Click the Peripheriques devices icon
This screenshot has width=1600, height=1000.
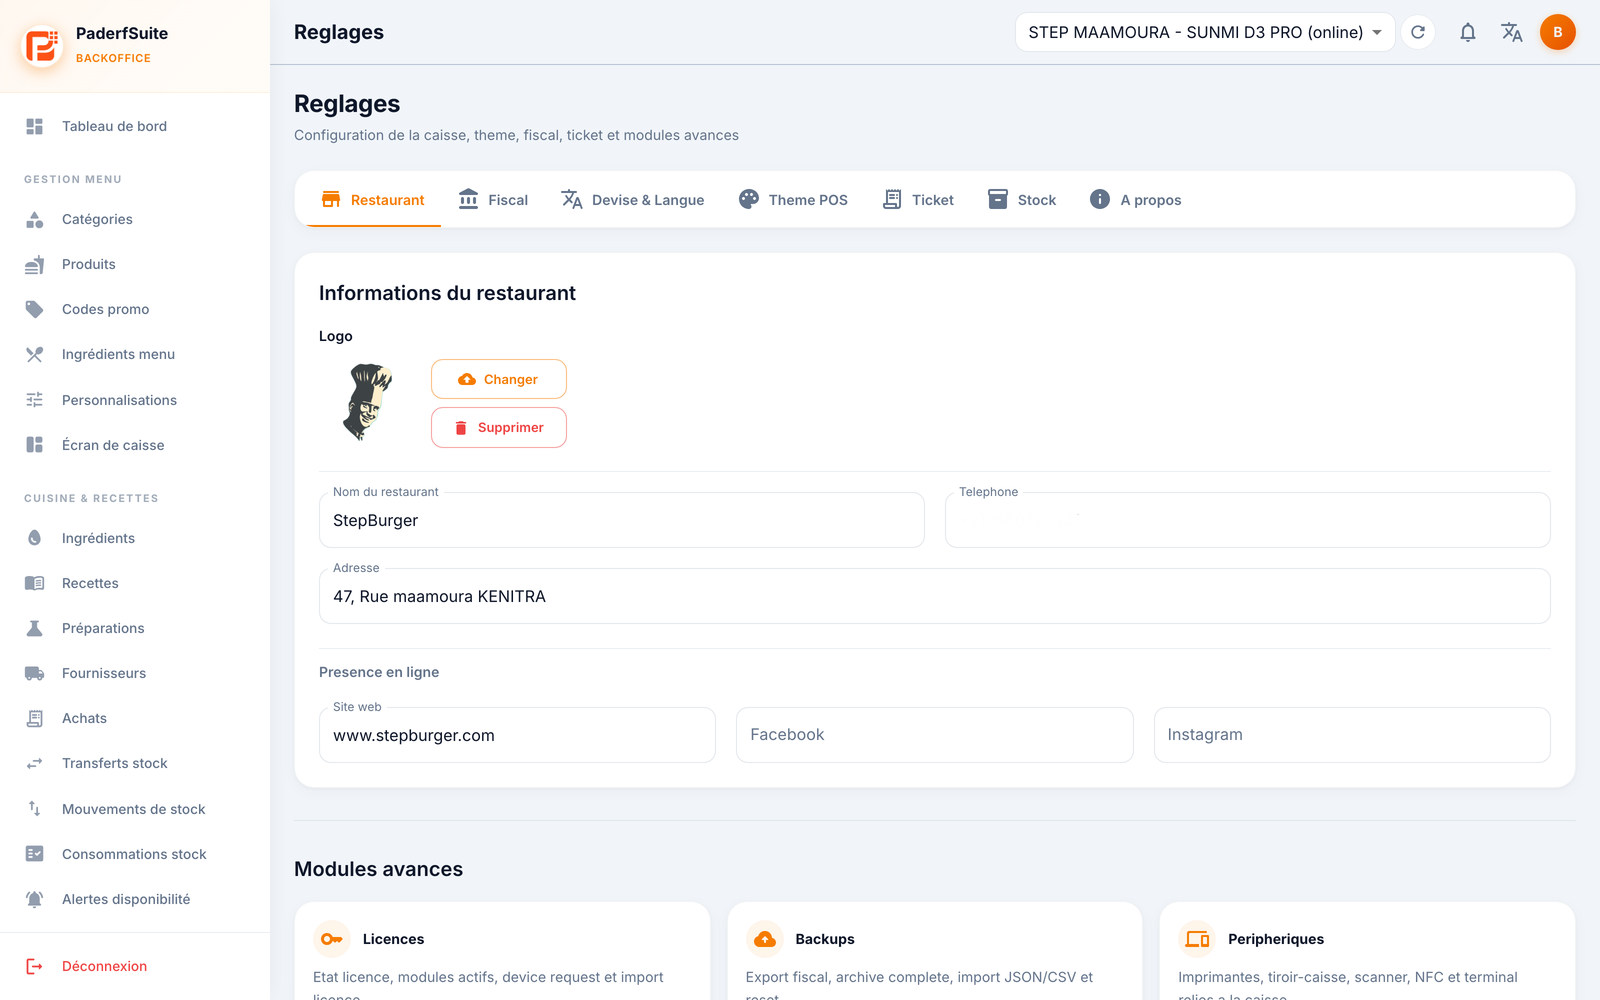click(x=1197, y=939)
